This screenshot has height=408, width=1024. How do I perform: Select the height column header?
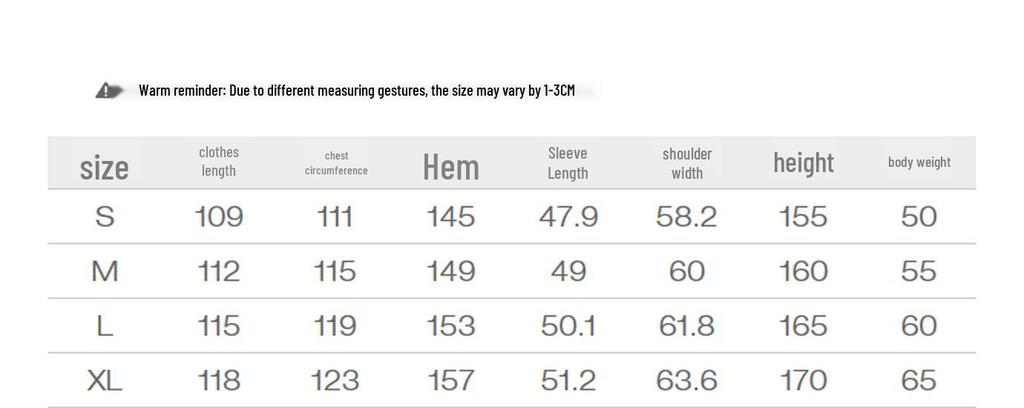point(803,162)
